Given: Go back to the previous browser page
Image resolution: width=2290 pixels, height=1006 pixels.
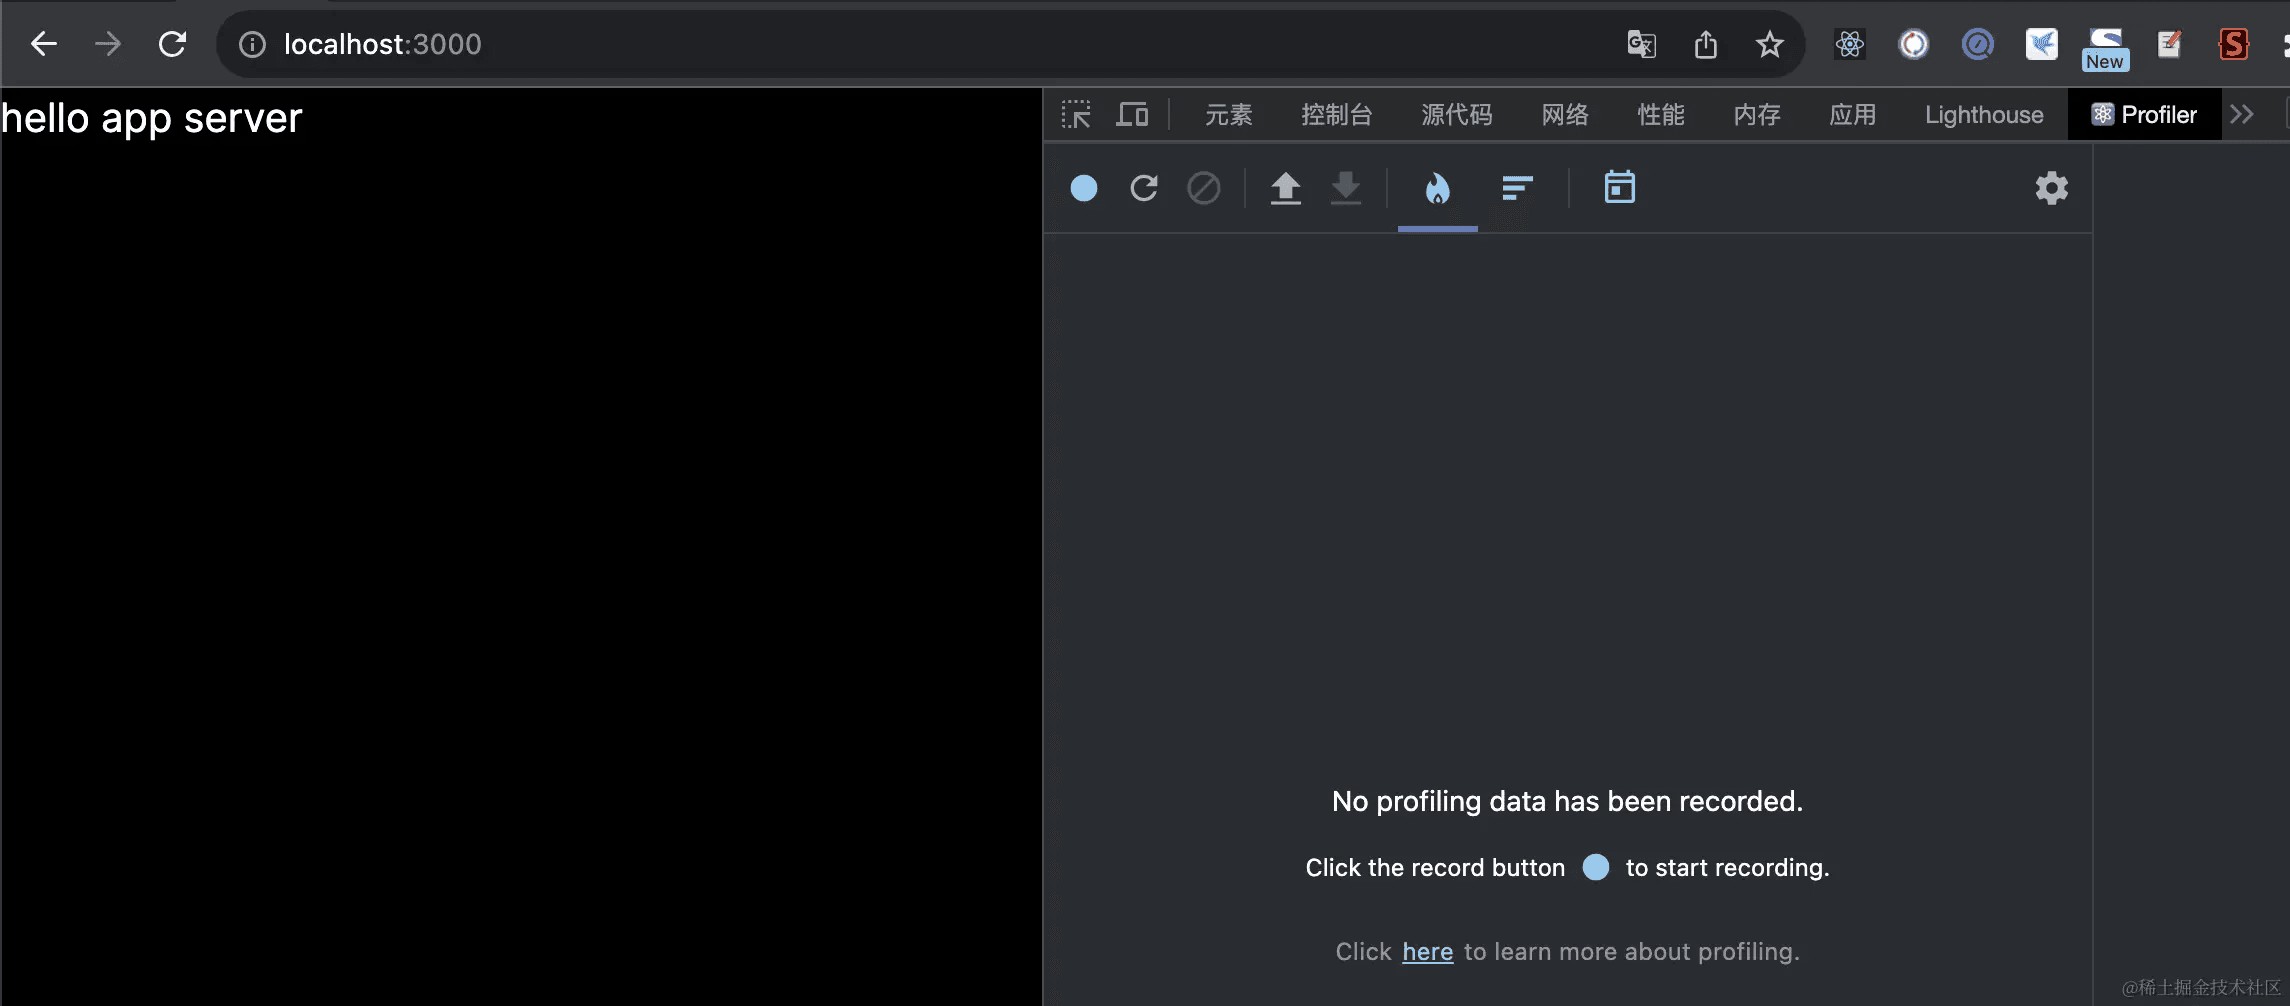Looking at the screenshot, I should [44, 44].
